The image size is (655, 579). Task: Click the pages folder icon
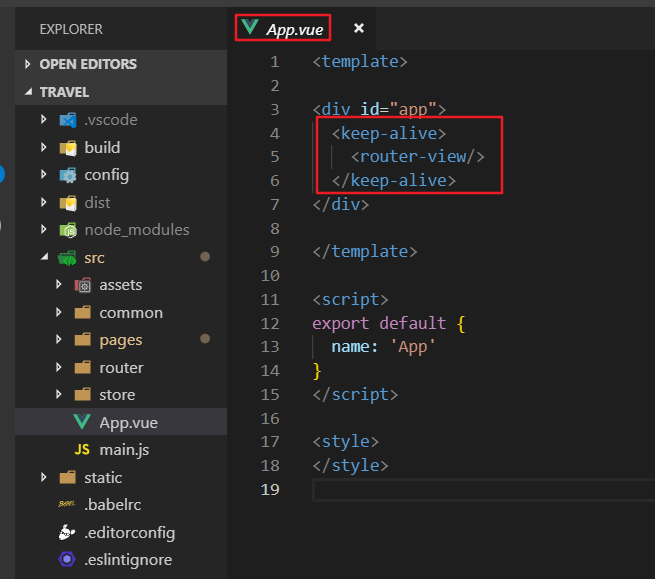click(83, 340)
